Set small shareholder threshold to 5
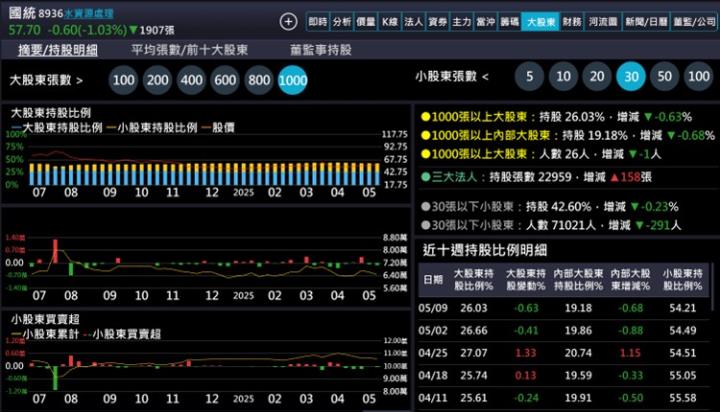 tap(529, 76)
